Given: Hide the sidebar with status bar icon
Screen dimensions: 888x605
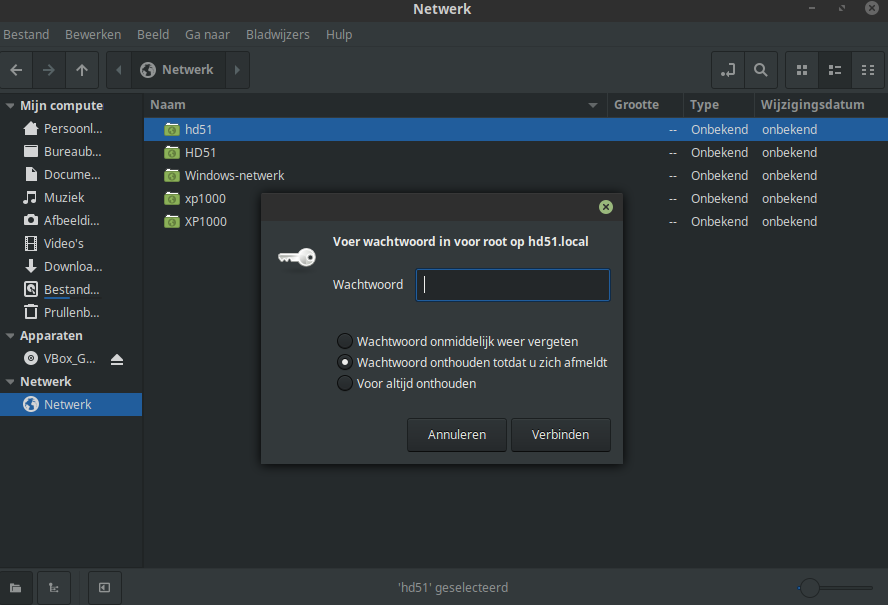Looking at the screenshot, I should tap(105, 587).
